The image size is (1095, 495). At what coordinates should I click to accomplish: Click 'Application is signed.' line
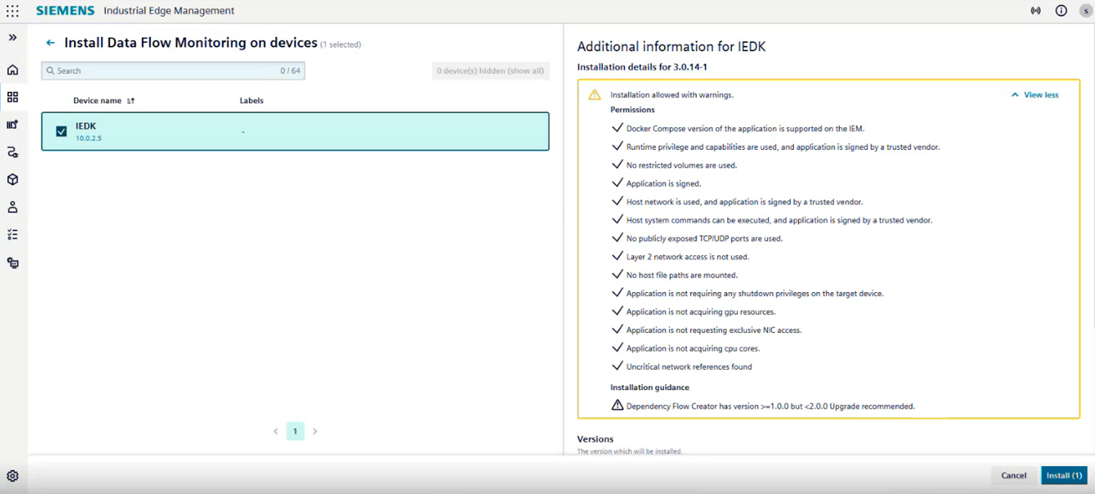[x=663, y=184]
